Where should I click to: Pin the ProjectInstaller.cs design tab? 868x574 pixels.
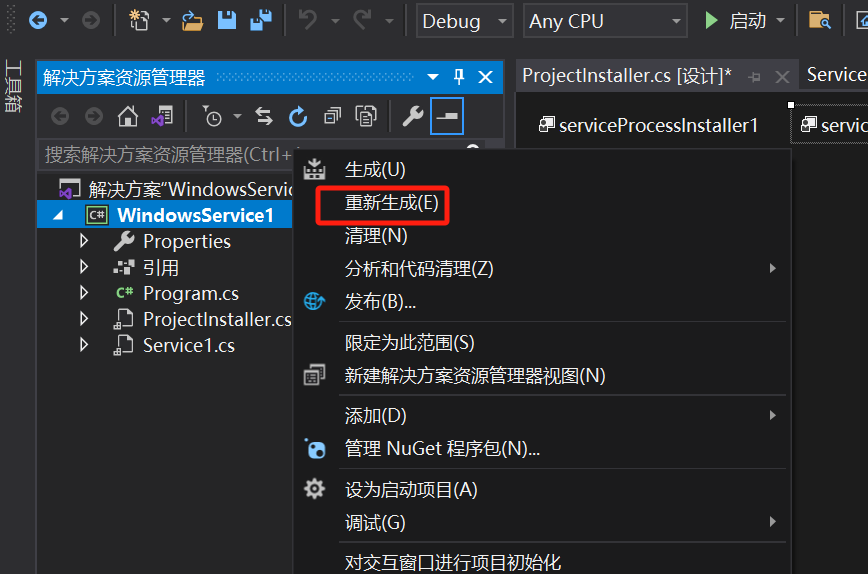tap(754, 77)
